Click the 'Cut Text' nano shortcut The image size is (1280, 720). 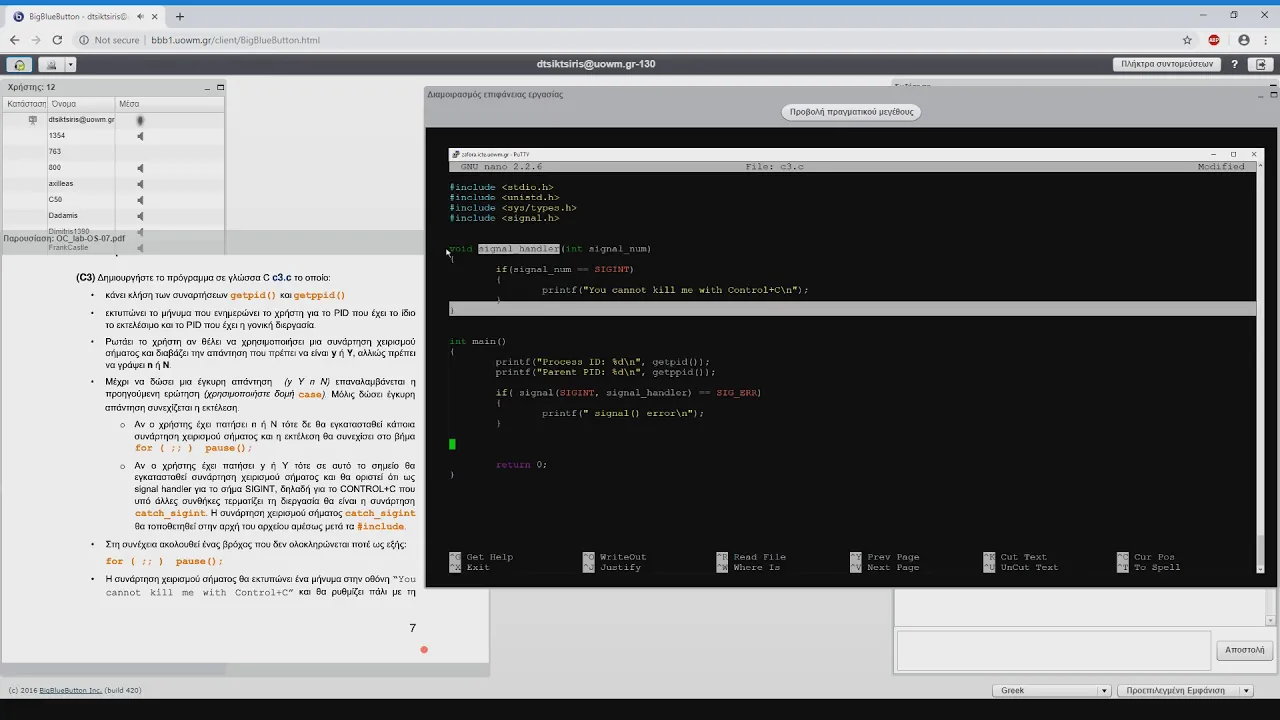click(1023, 557)
